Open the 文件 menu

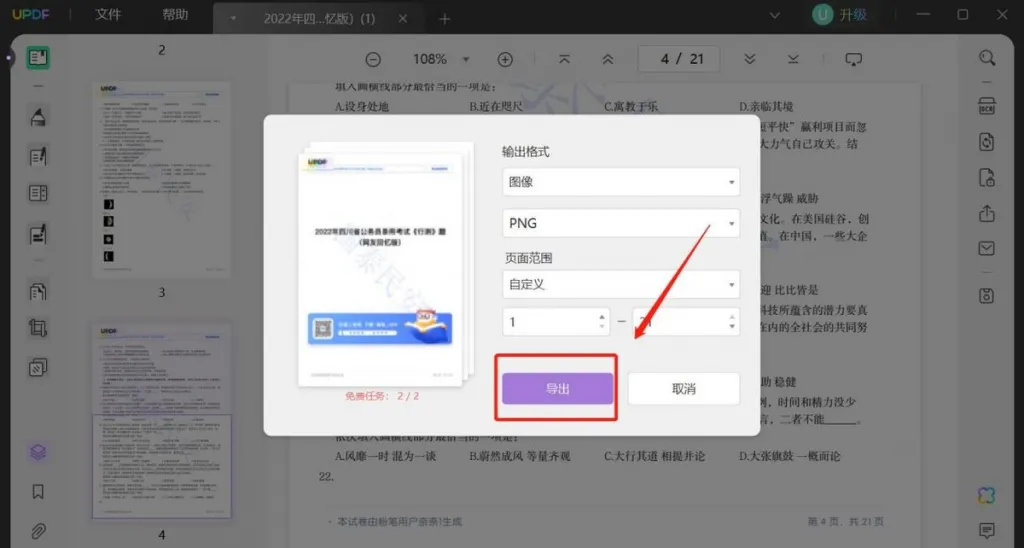[108, 15]
